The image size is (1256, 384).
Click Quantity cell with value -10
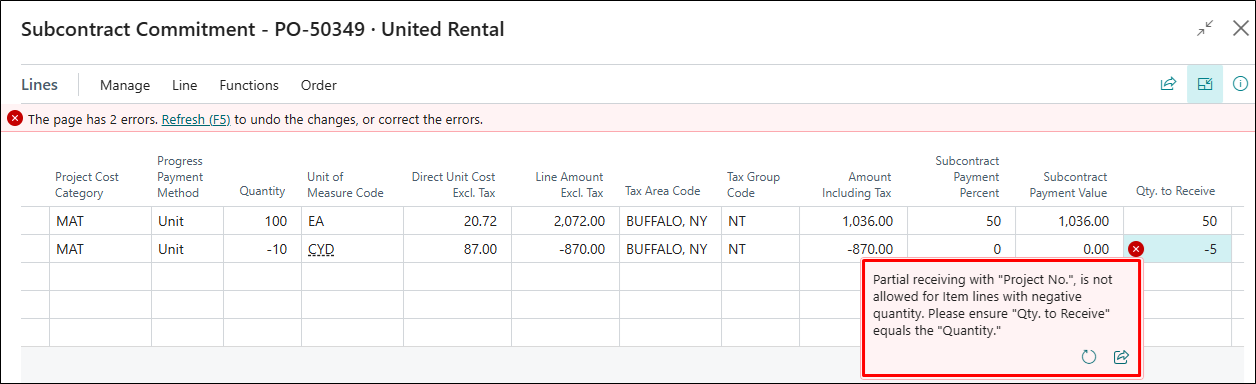(262, 249)
